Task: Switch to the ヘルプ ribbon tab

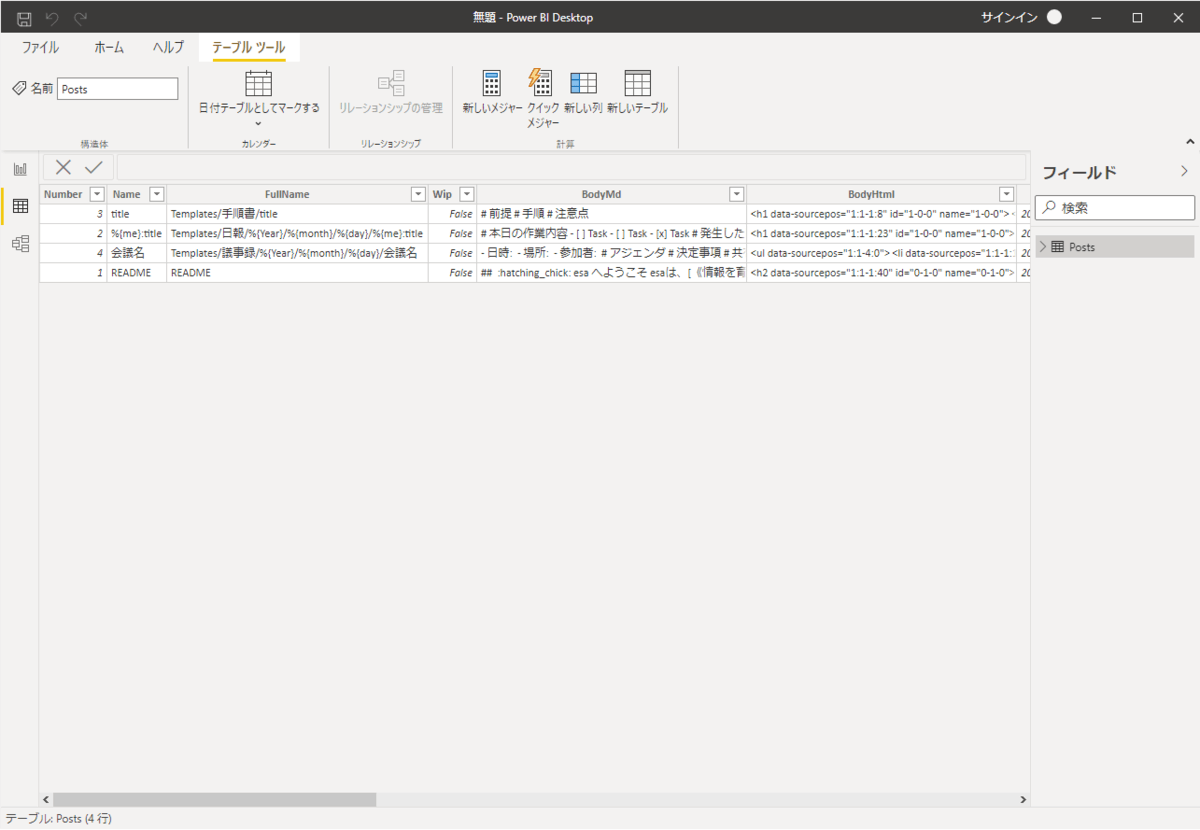Action: (x=168, y=47)
